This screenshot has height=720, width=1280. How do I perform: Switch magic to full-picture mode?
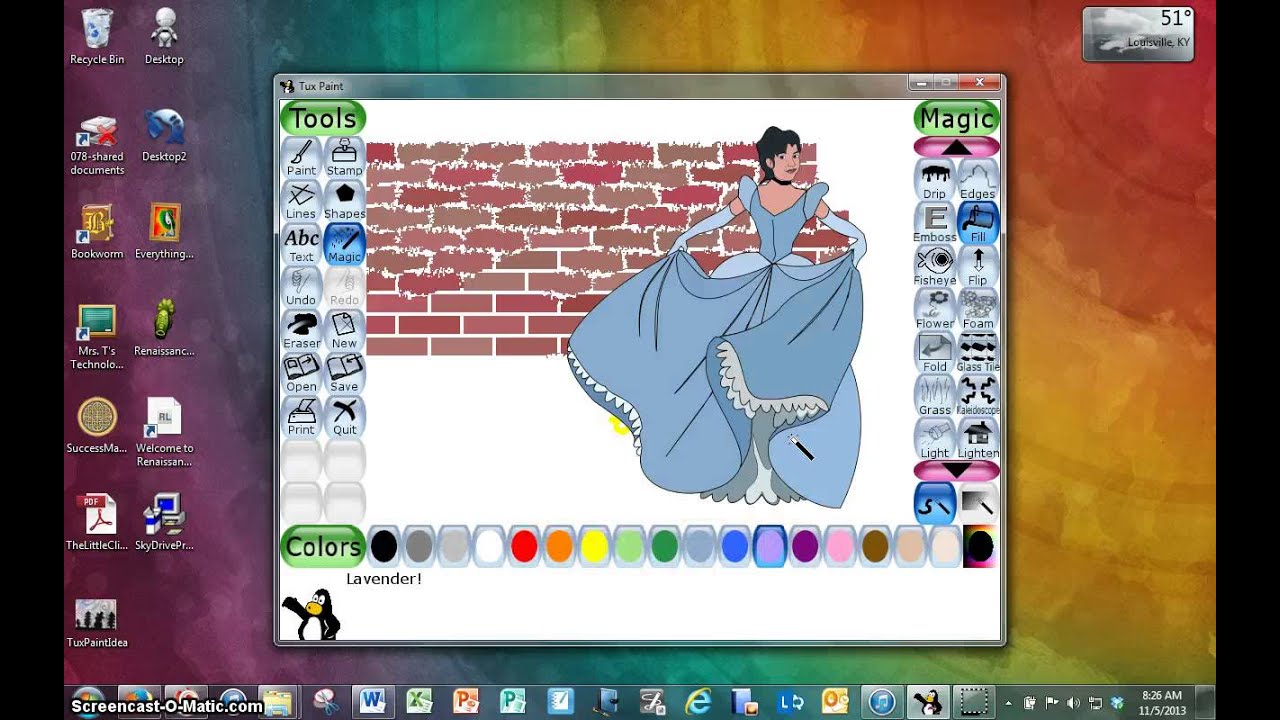pos(978,503)
